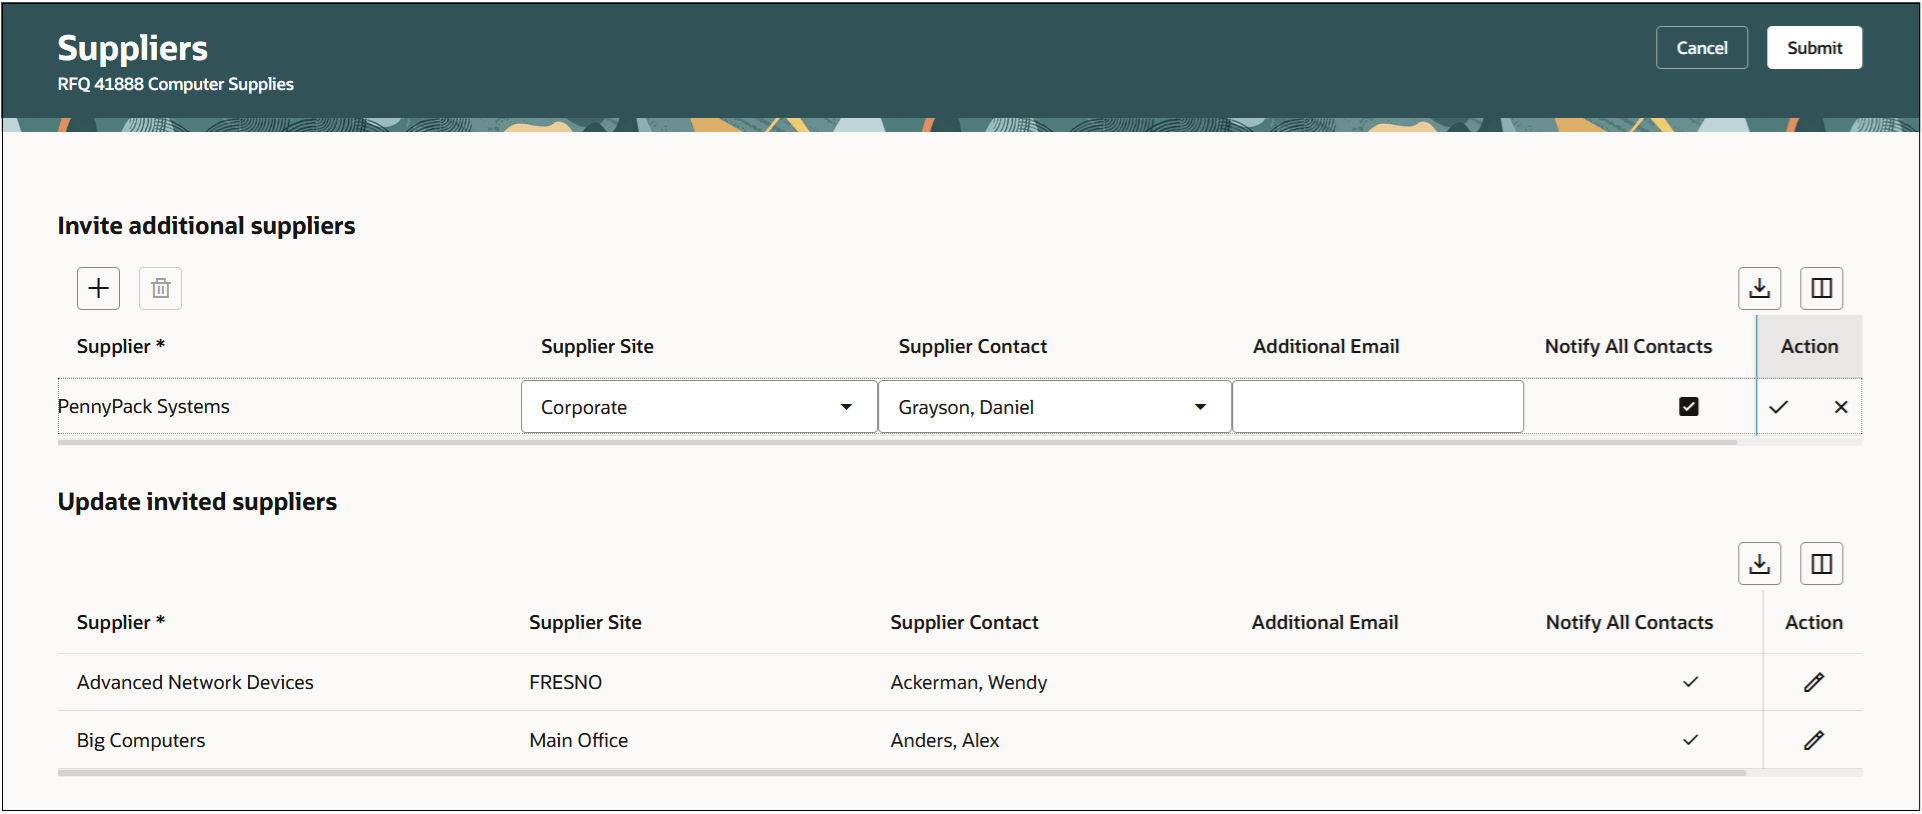Click the Supplier column header in Invite table
Image resolution: width=1922 pixels, height=814 pixels.
[x=121, y=346]
